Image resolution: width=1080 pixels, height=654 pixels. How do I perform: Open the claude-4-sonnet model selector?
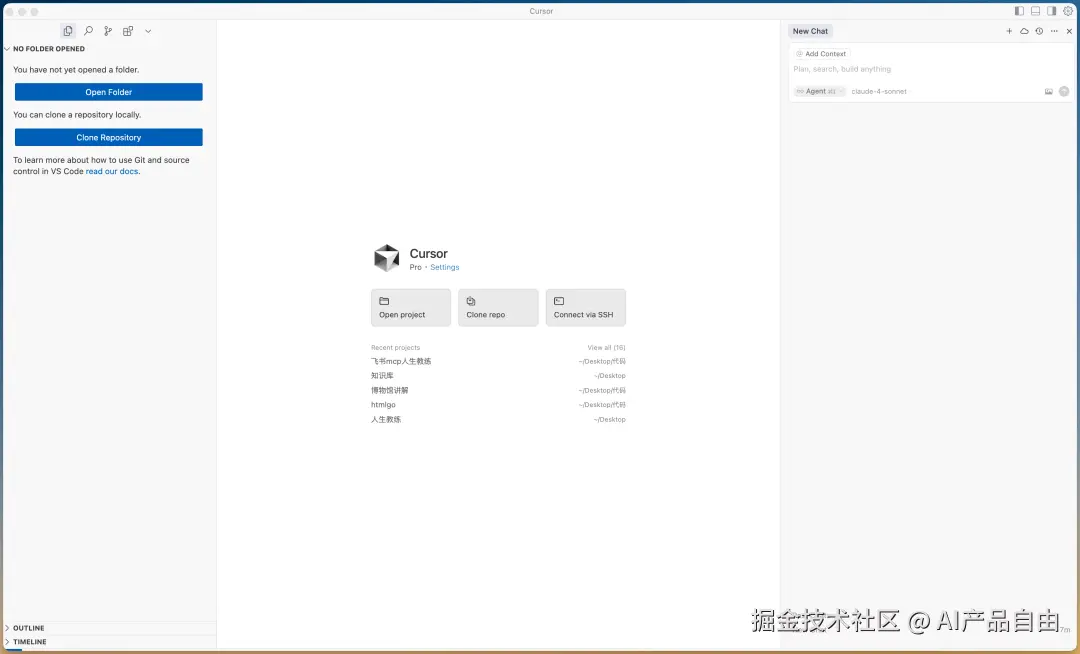point(879,92)
